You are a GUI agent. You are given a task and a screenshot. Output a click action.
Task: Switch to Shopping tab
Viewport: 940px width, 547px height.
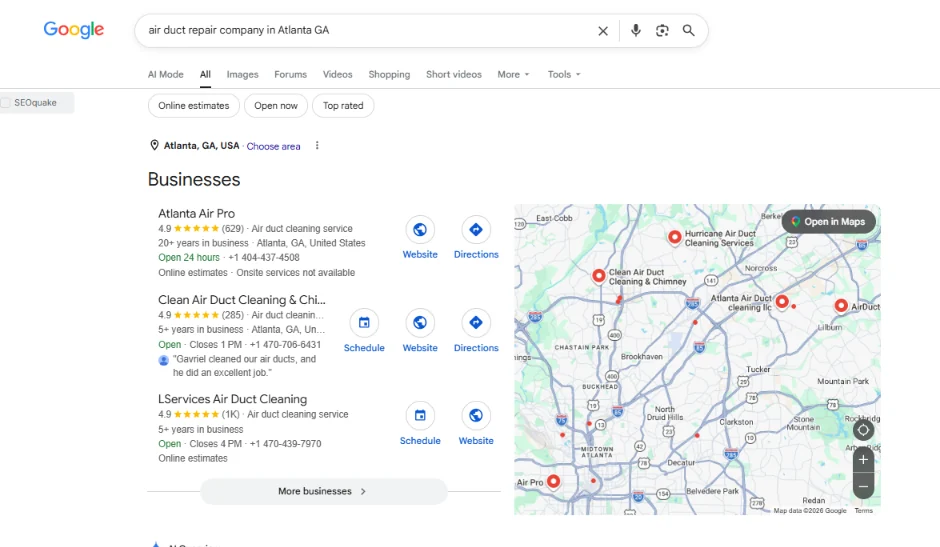point(389,74)
